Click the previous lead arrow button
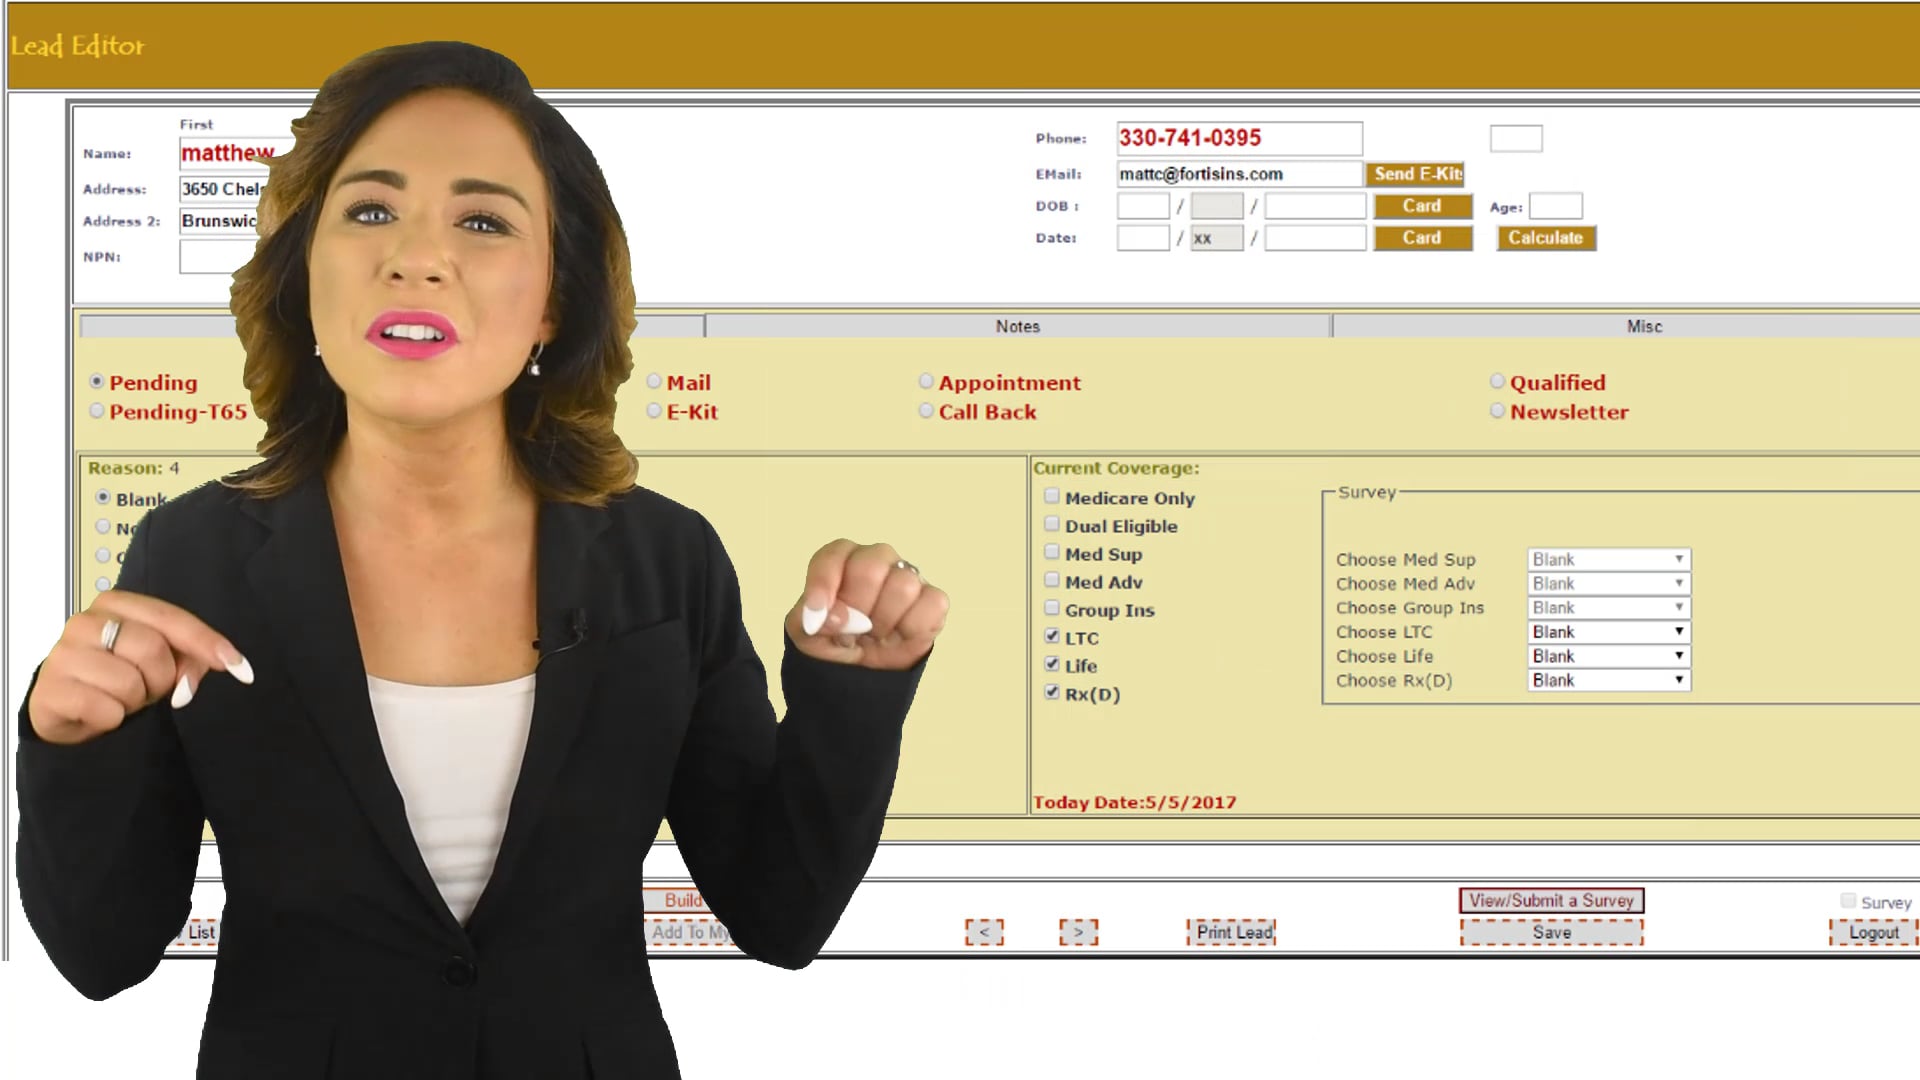 (984, 932)
